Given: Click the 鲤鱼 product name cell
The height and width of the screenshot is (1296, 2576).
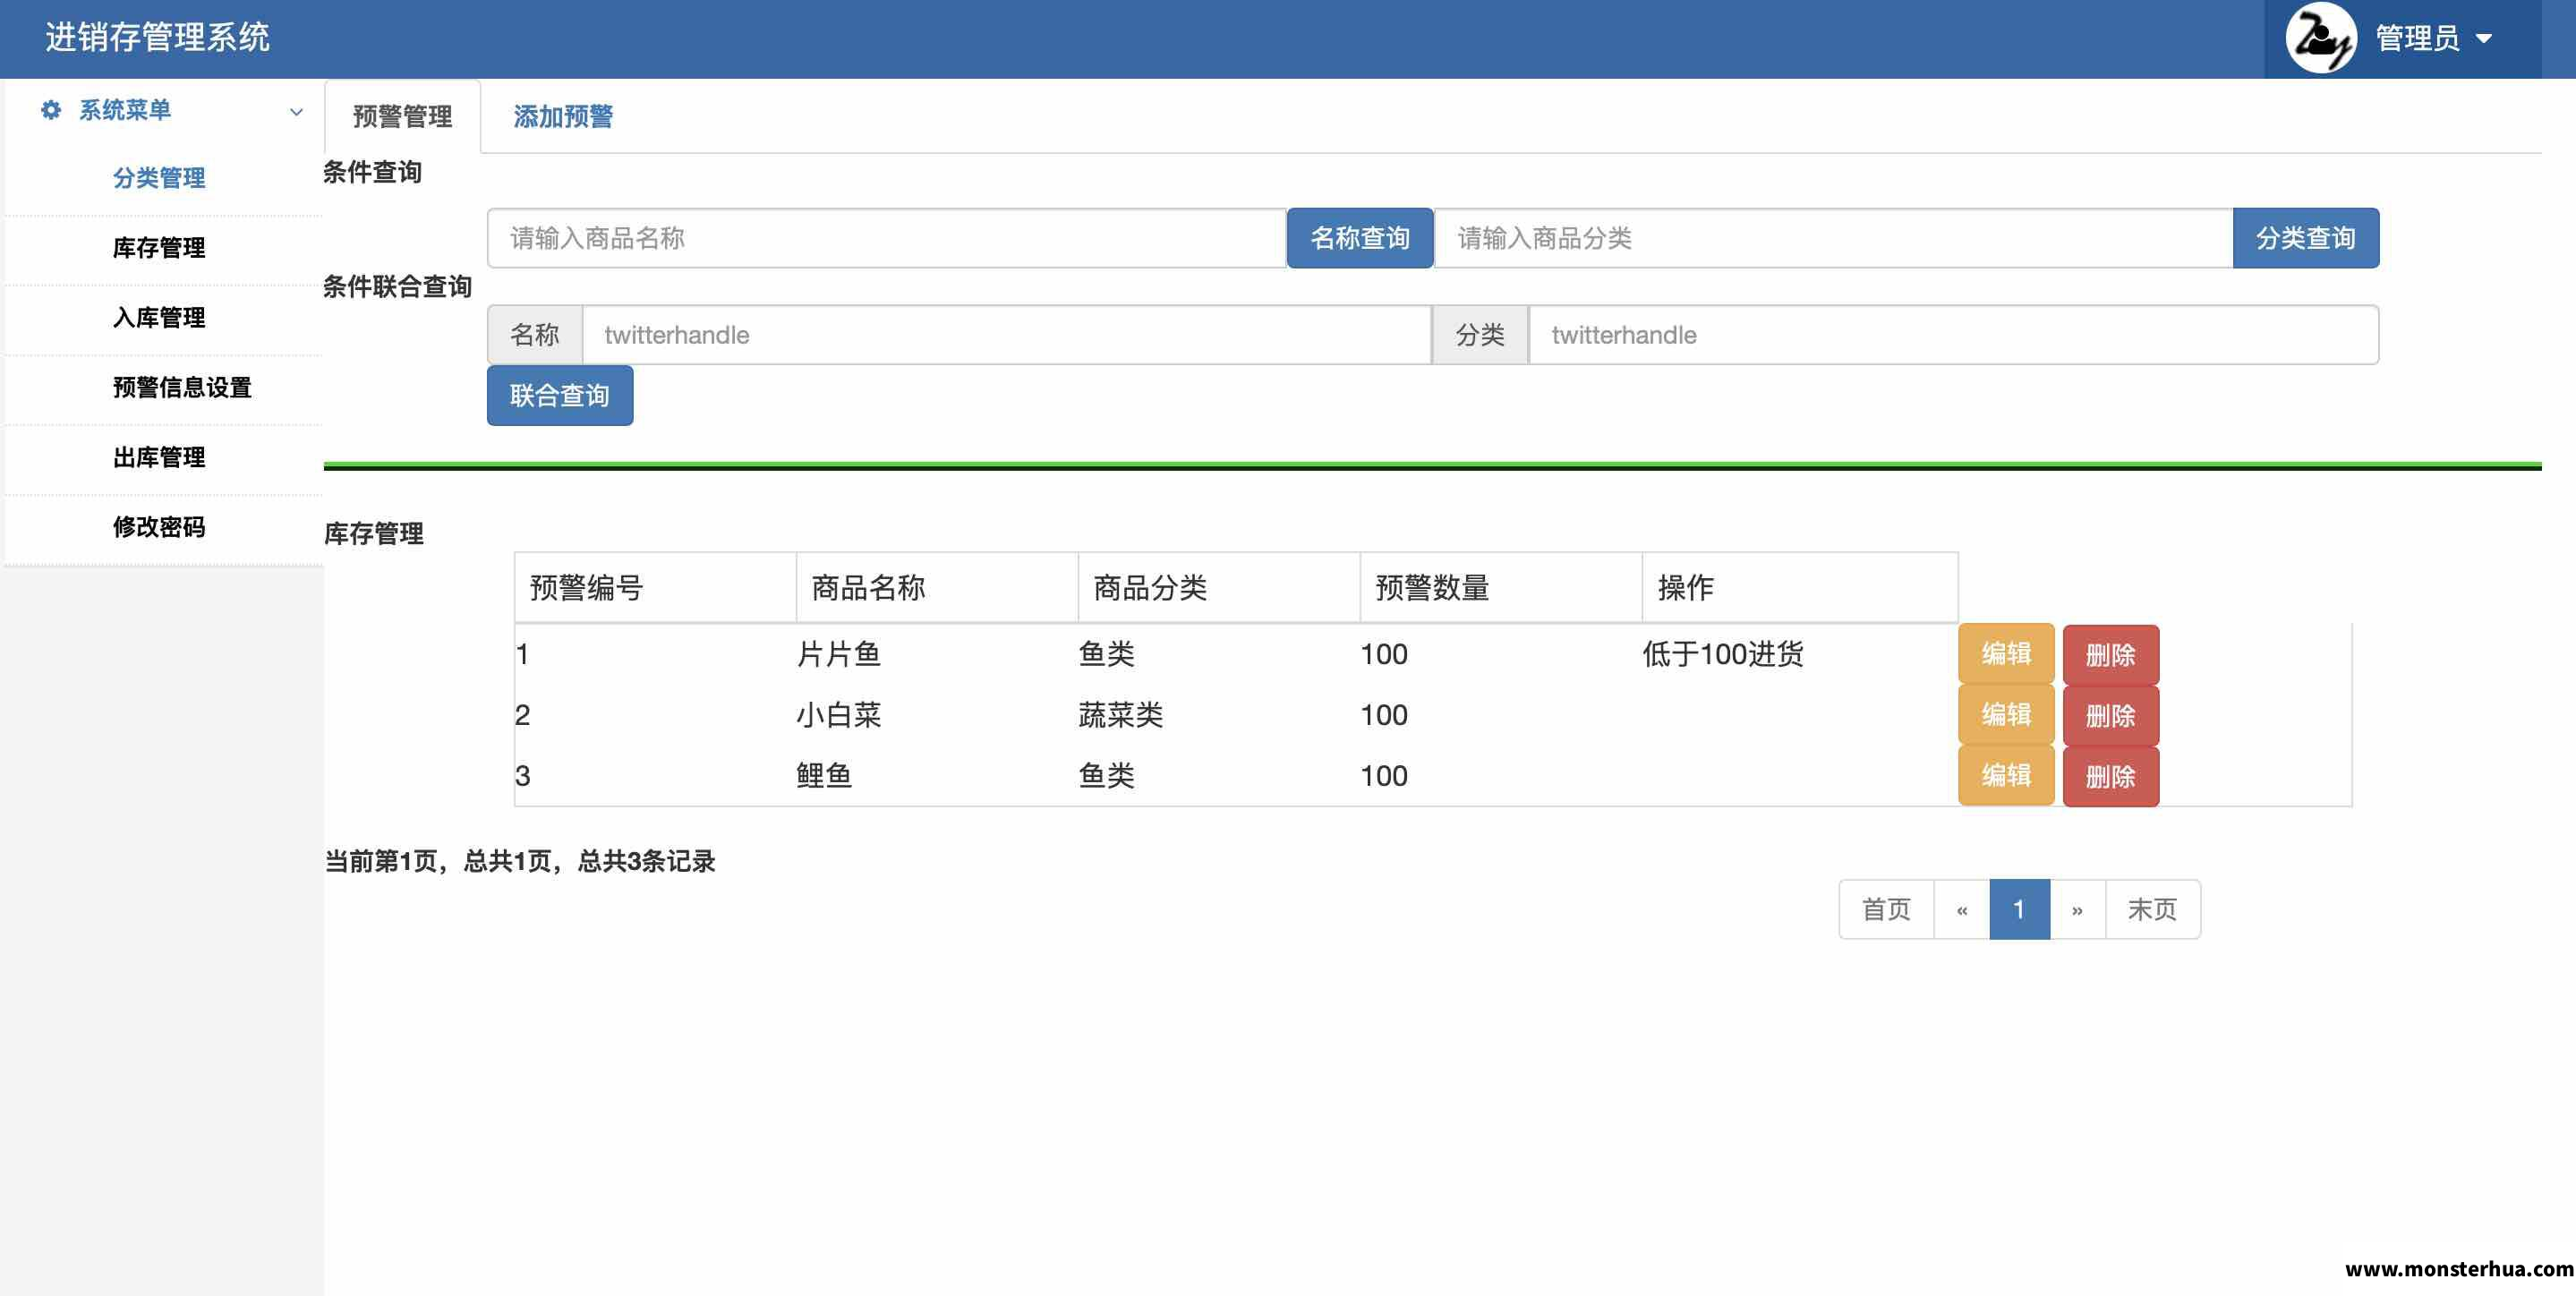Looking at the screenshot, I should [x=824, y=776].
